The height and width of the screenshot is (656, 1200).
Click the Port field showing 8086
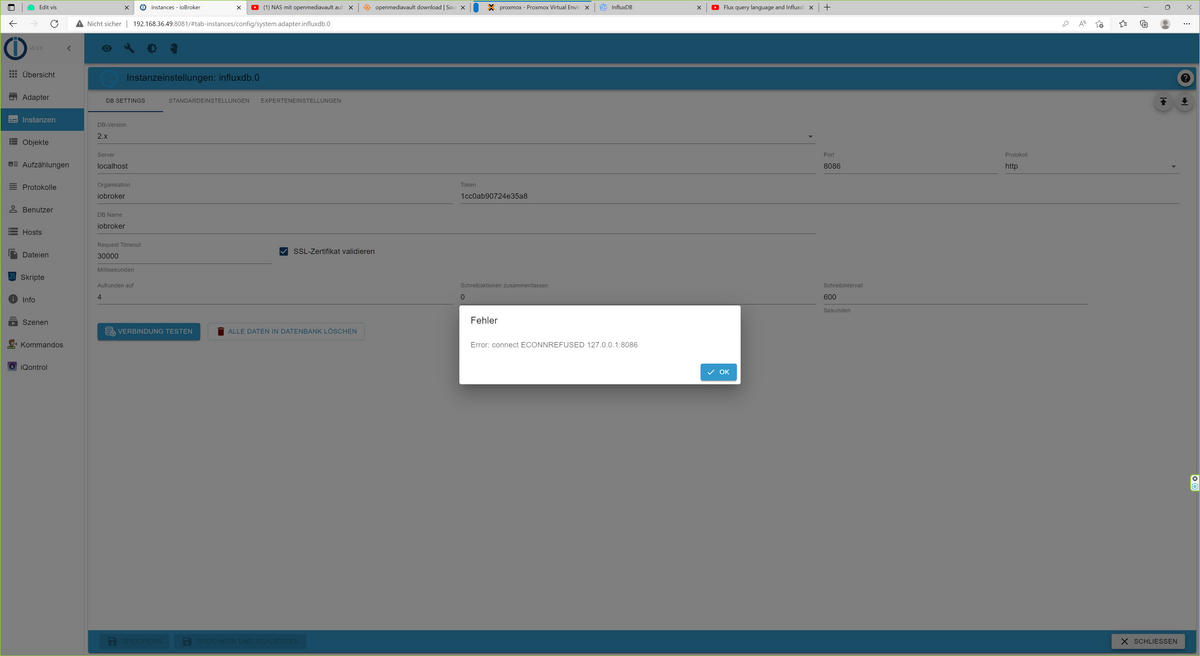click(910, 166)
